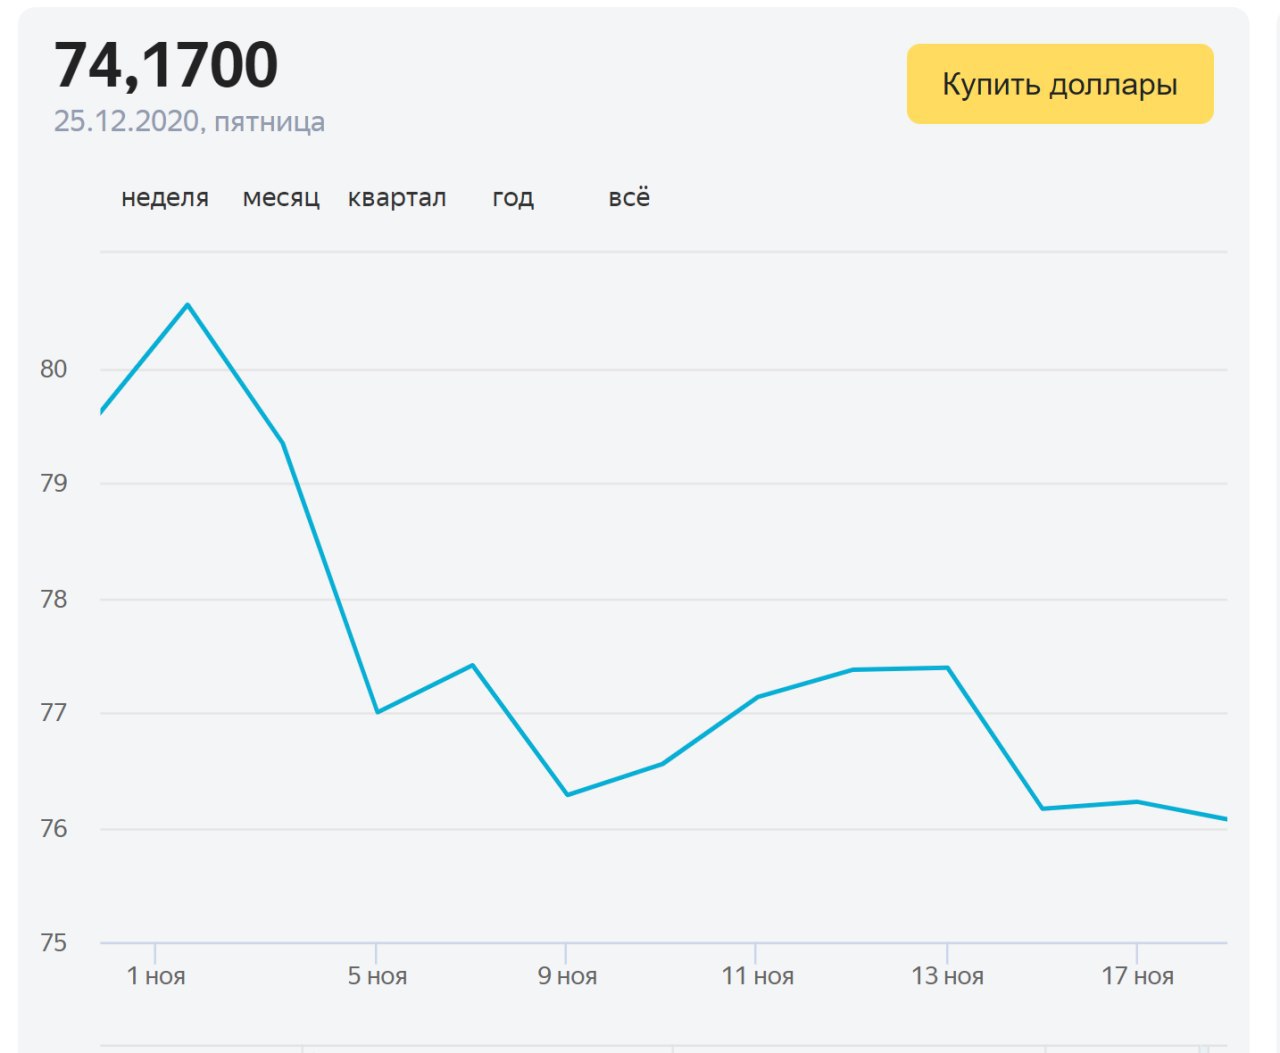Choose the "квартал" period tab
The width and height of the screenshot is (1280, 1053).
pyautogui.click(x=397, y=197)
